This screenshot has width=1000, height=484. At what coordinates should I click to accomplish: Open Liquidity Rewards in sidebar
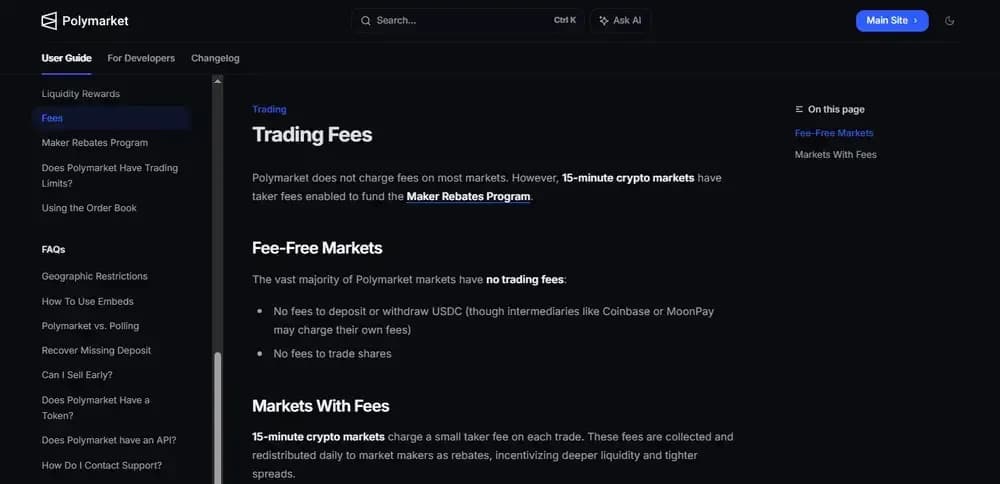coord(80,94)
